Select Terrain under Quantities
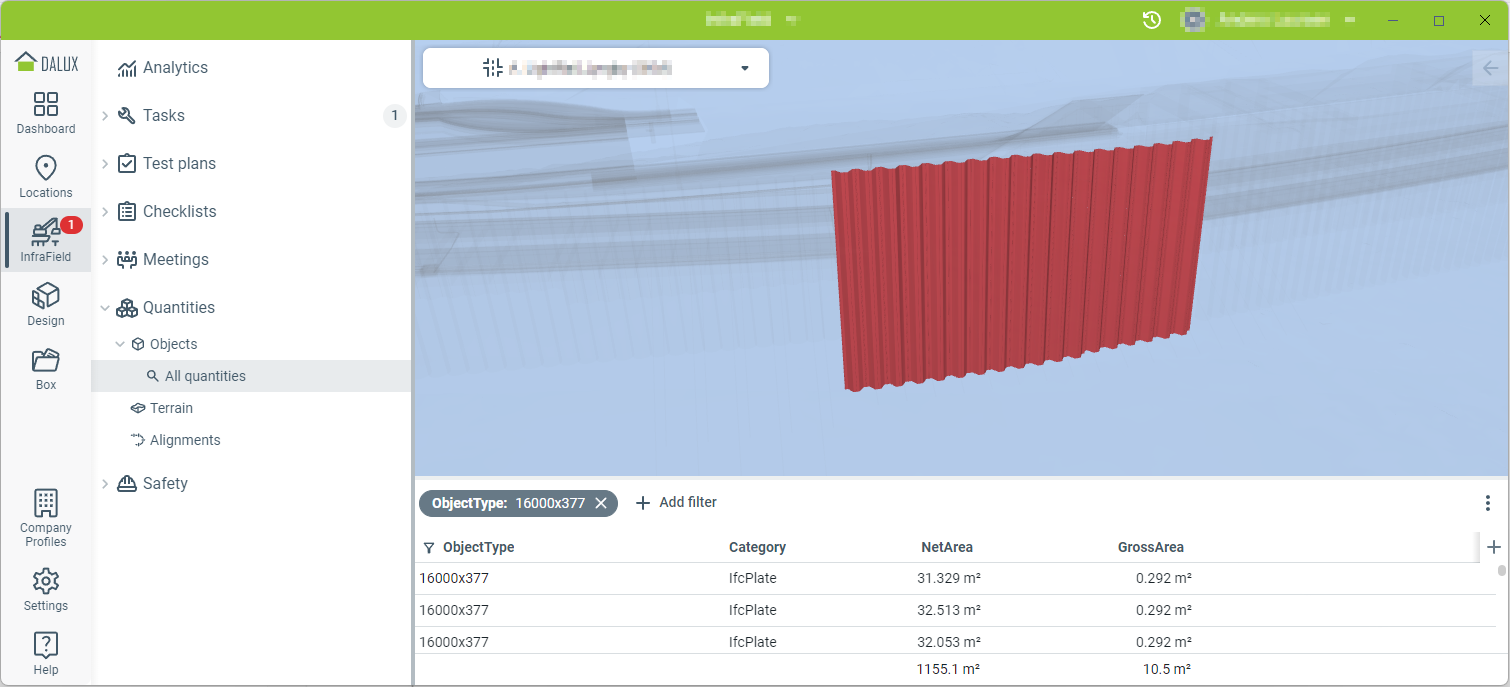The width and height of the screenshot is (1510, 687). 171,408
